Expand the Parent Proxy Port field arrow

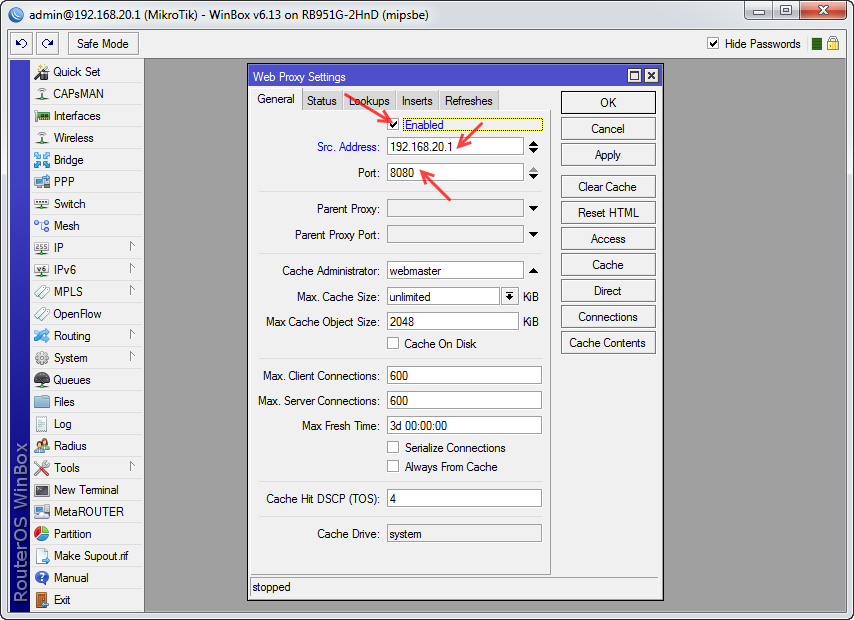[534, 235]
